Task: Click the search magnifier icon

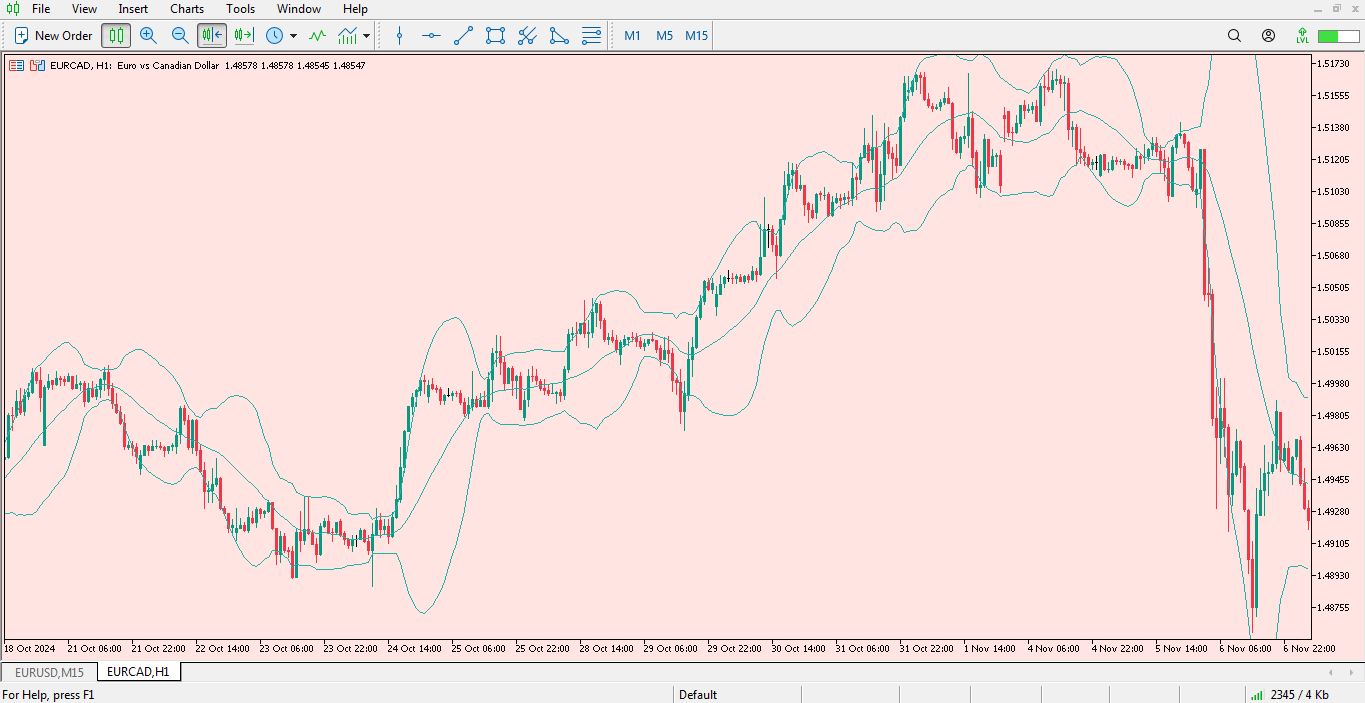Action: (1234, 36)
